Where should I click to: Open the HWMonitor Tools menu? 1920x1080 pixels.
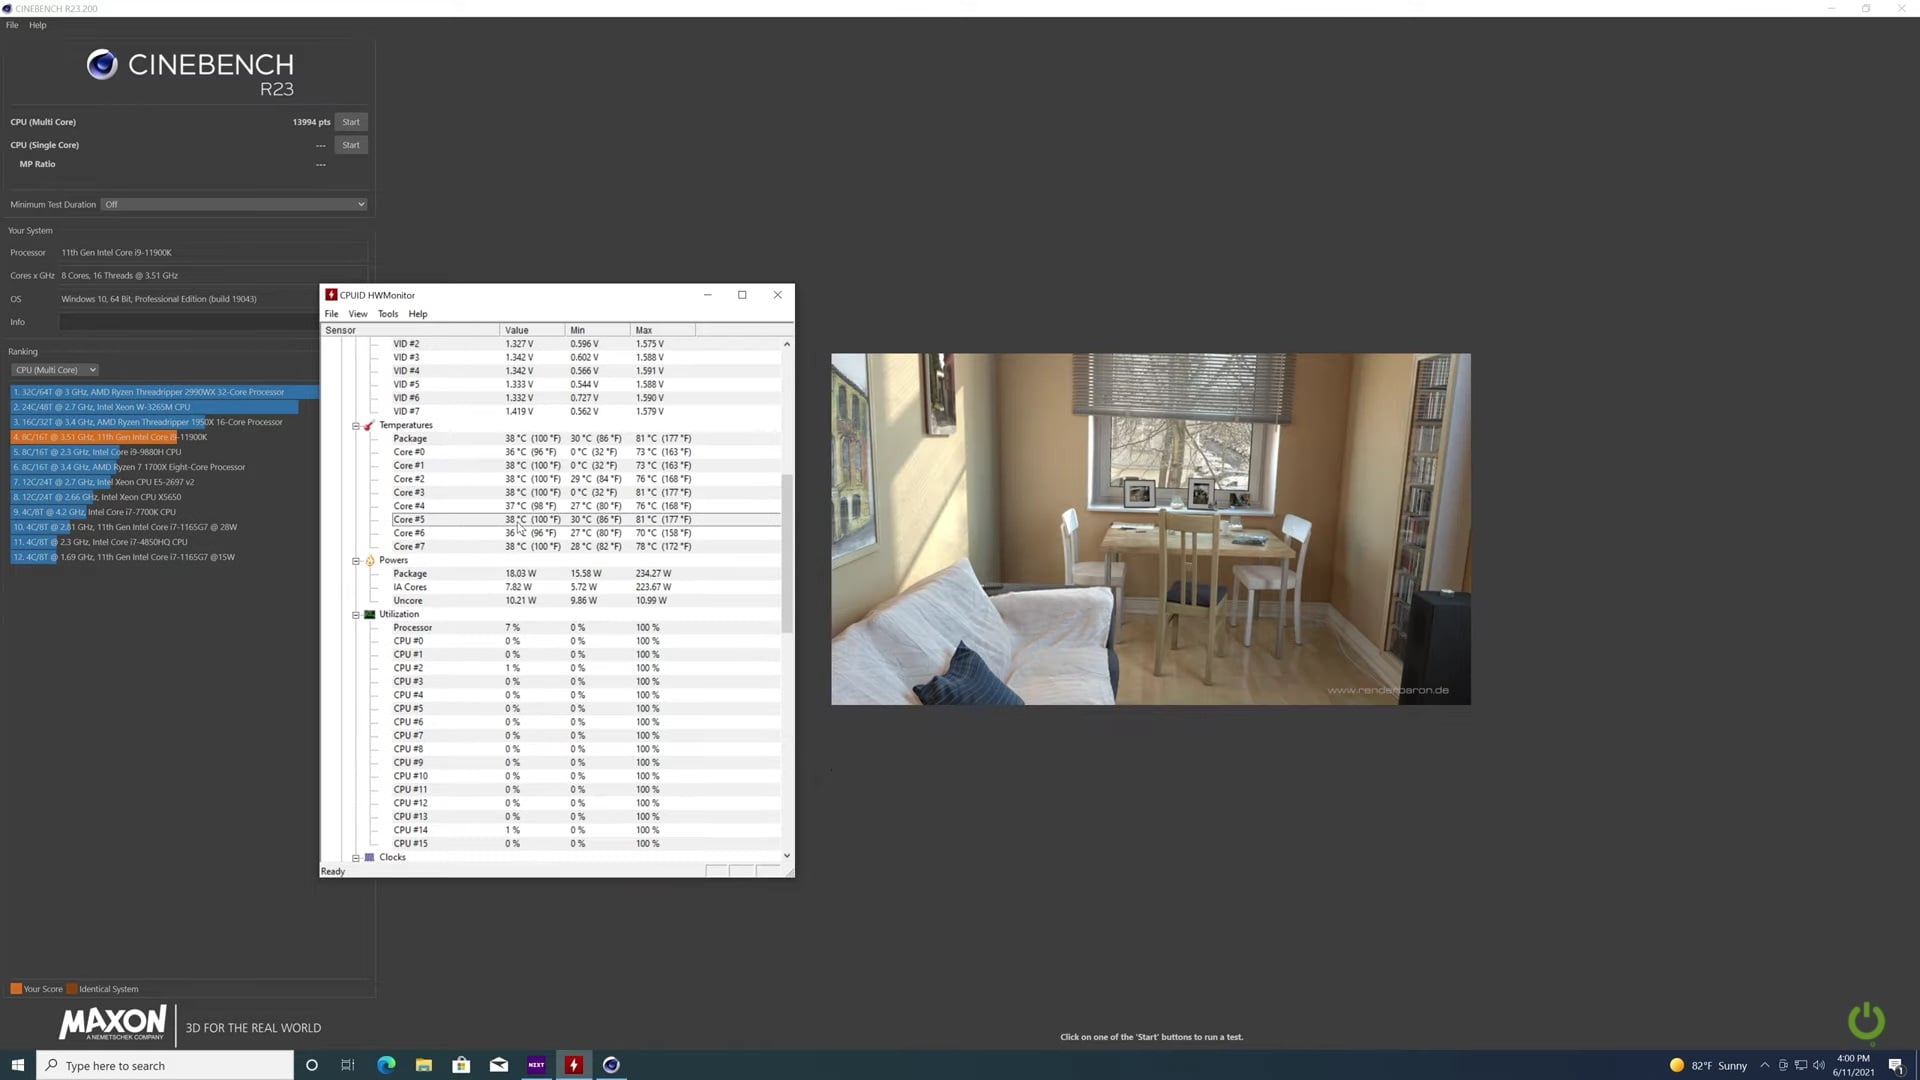coord(388,314)
